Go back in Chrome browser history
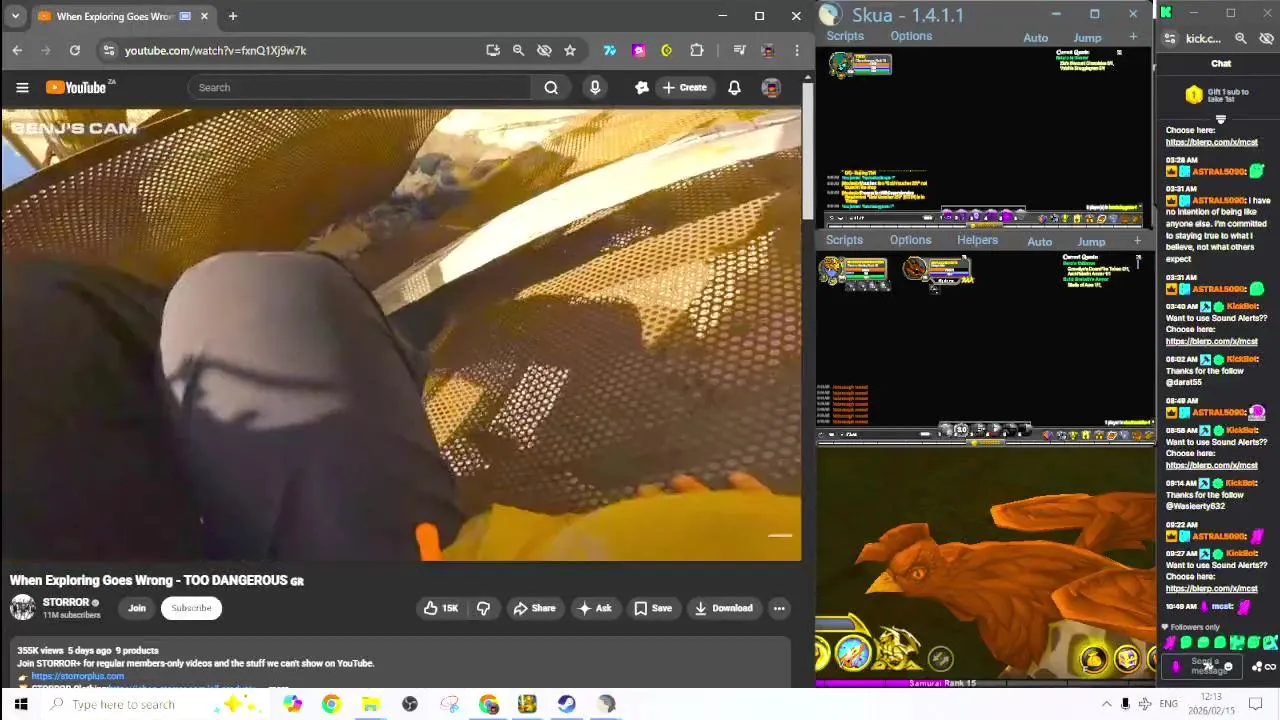Image resolution: width=1280 pixels, height=720 pixels. [x=17, y=50]
